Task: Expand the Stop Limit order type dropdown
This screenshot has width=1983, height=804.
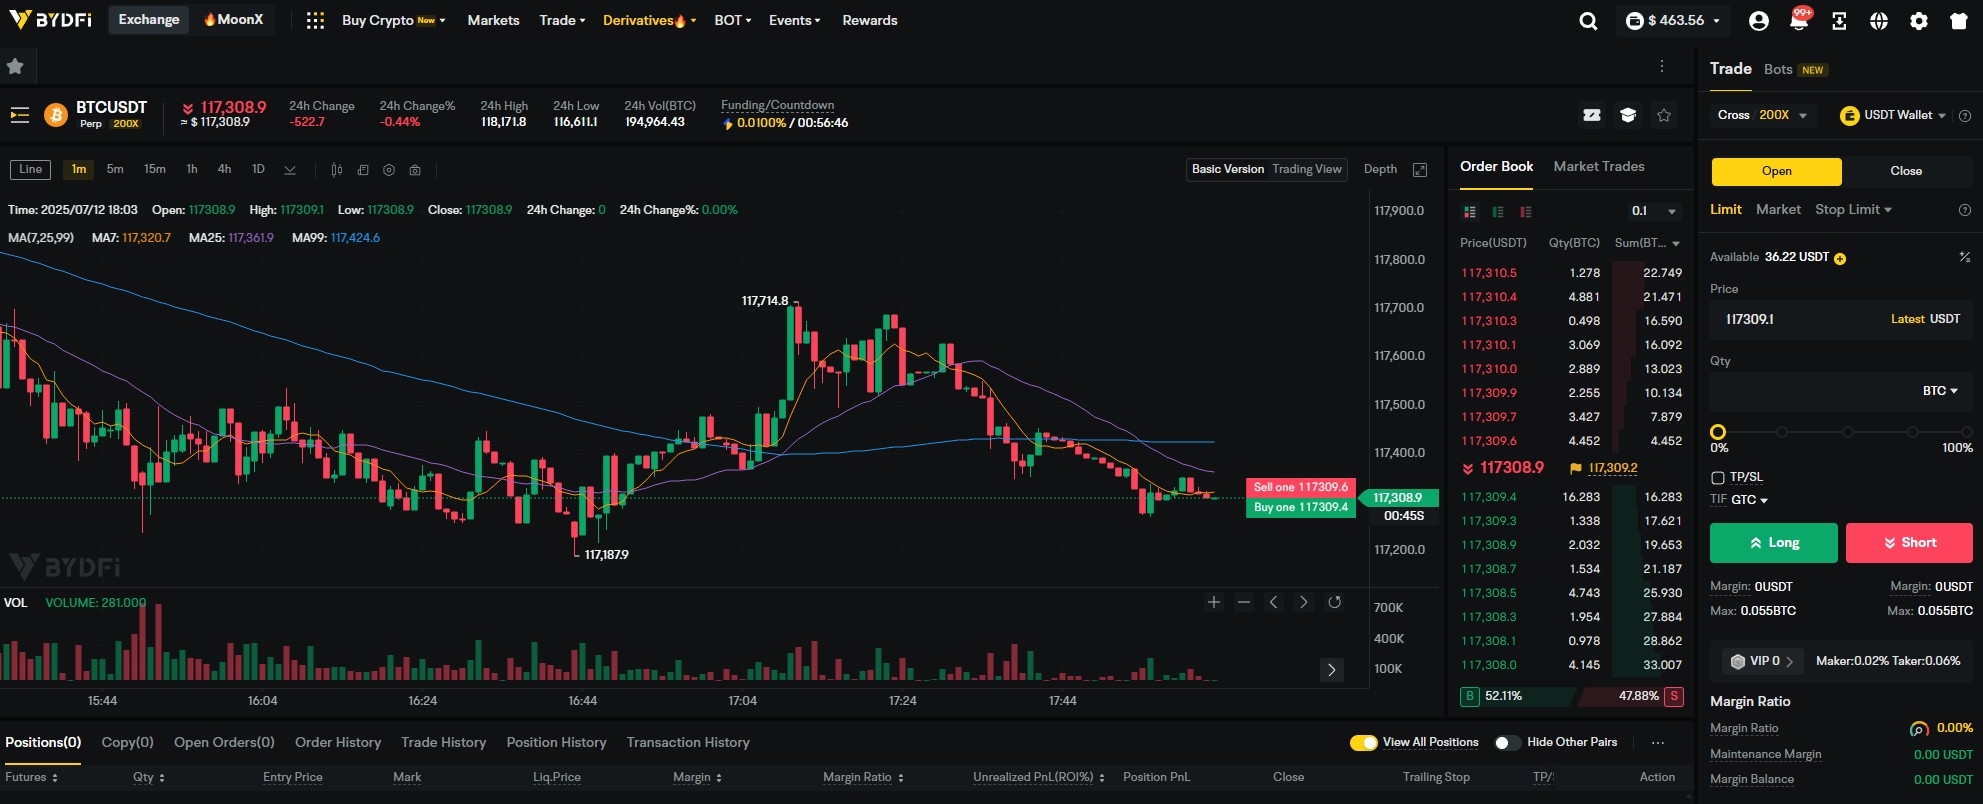Action: (x=1853, y=209)
